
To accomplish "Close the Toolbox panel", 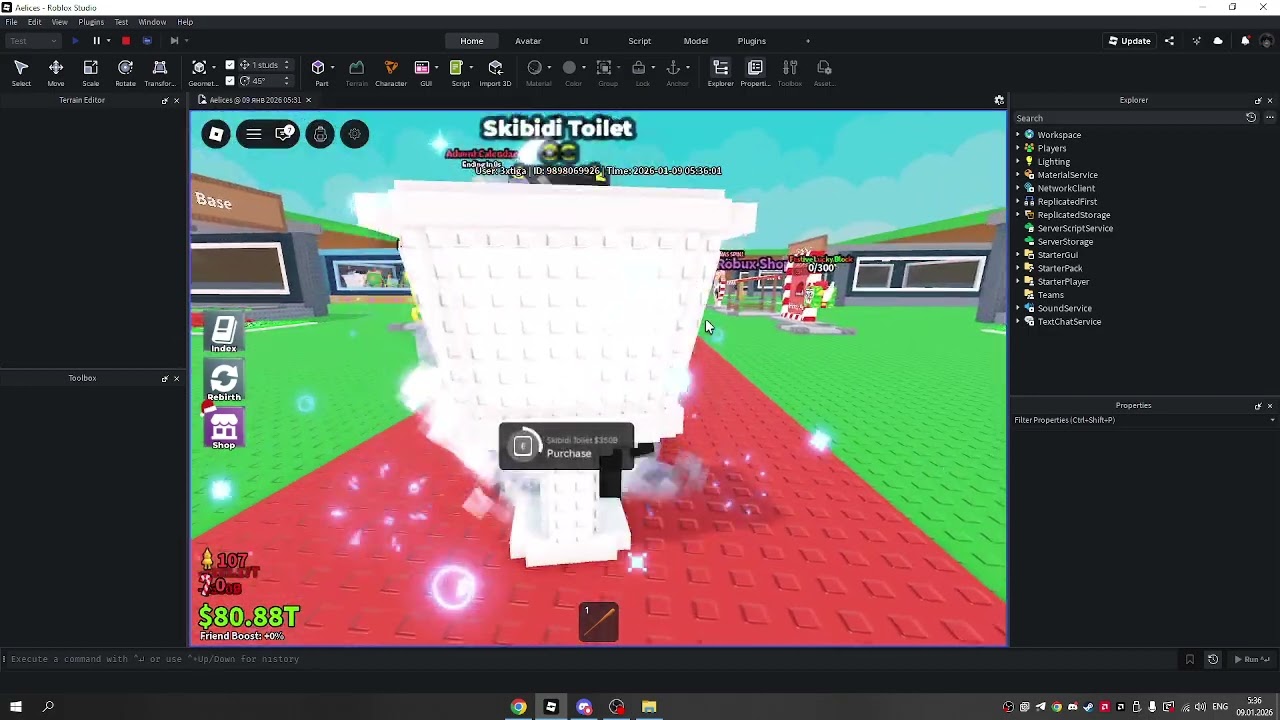I will click(x=177, y=378).
